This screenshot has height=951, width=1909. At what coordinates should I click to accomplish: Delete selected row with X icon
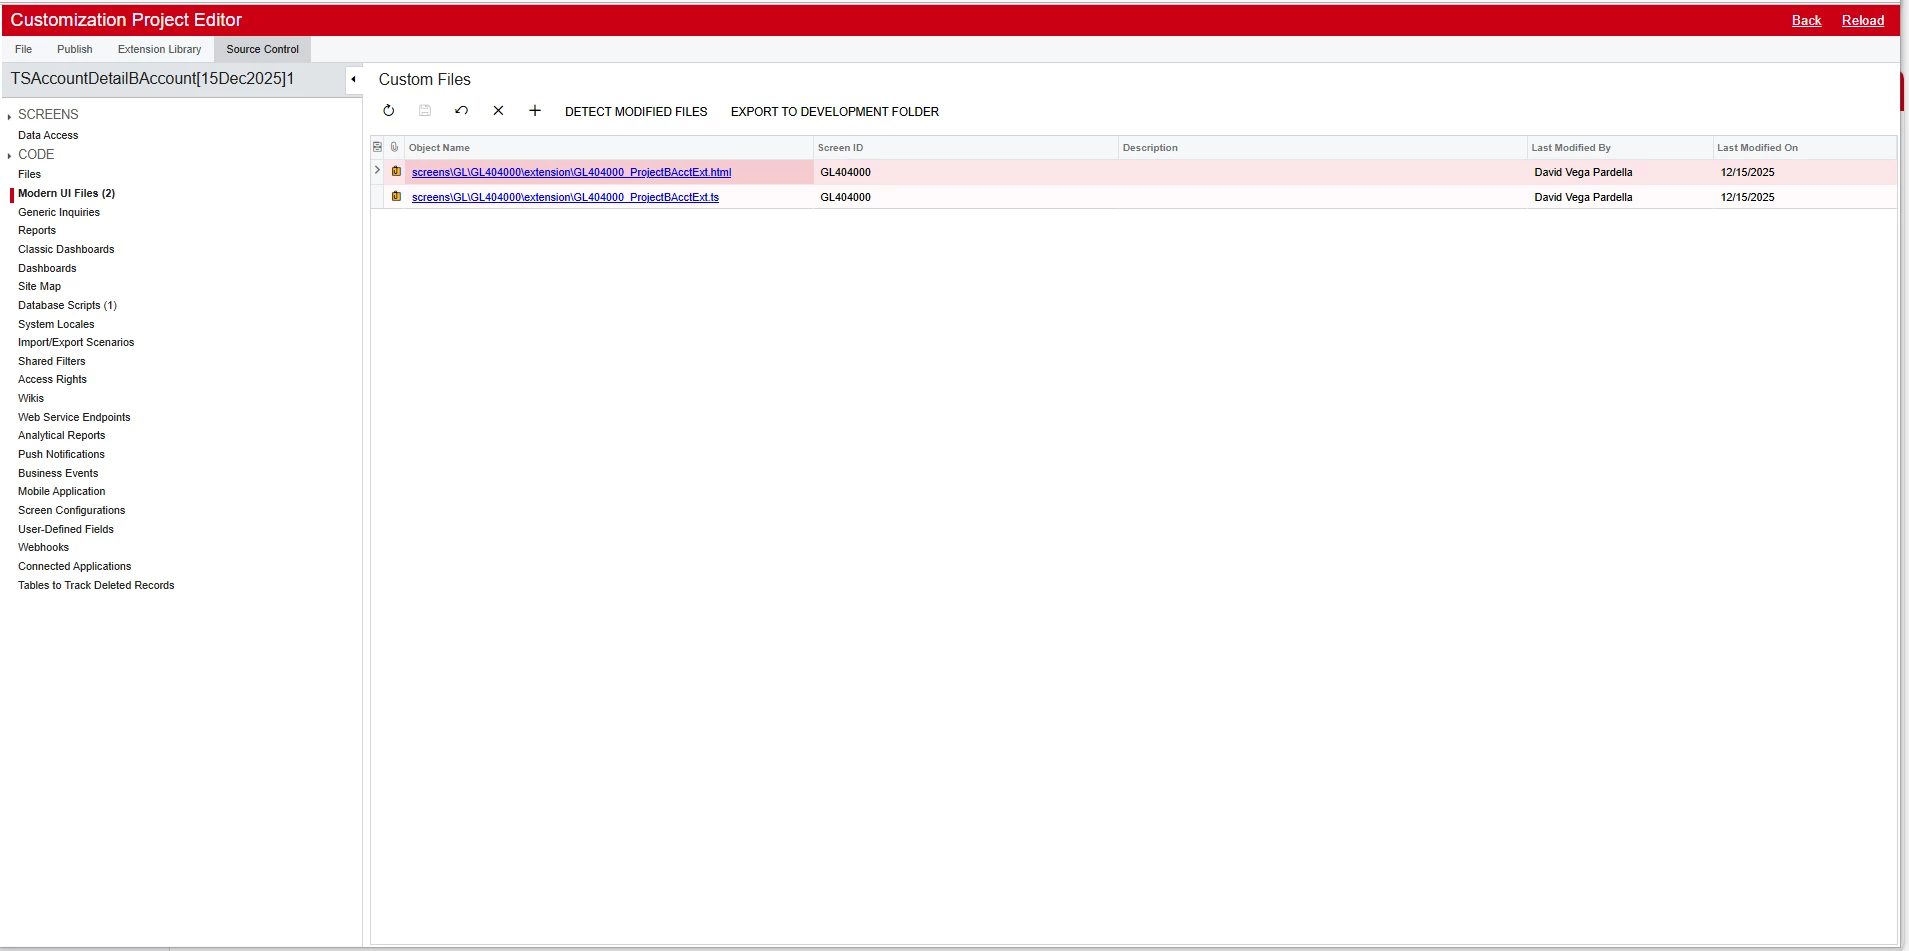(x=498, y=111)
